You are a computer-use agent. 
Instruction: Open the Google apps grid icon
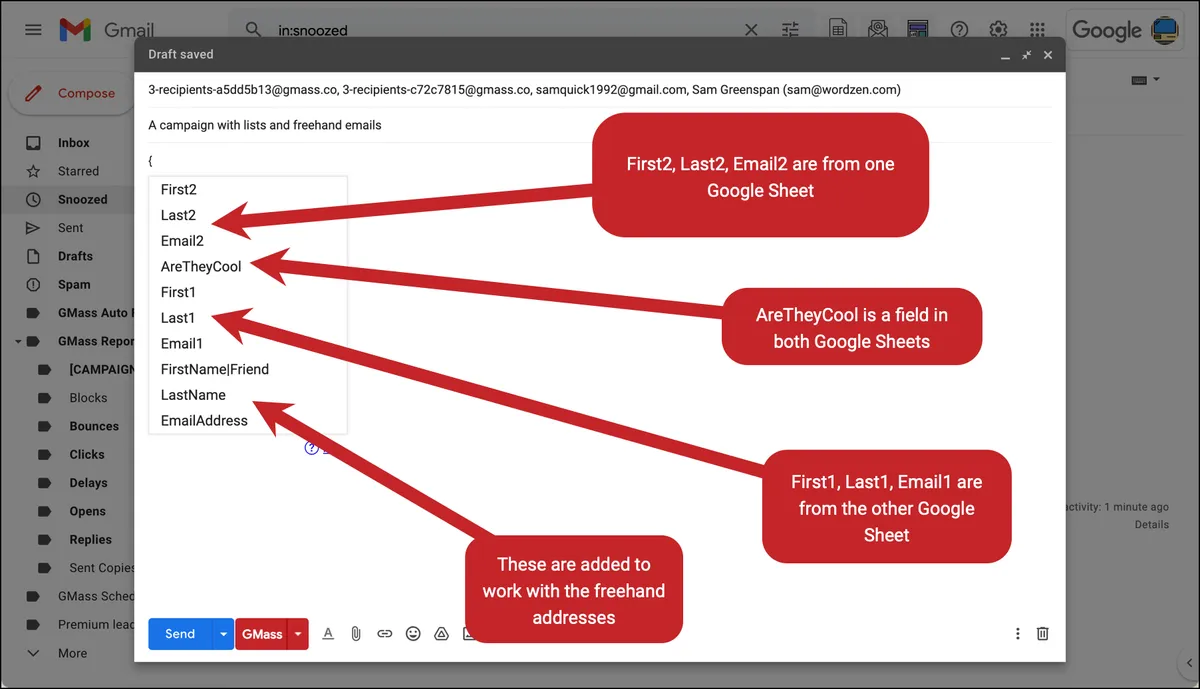(1038, 30)
